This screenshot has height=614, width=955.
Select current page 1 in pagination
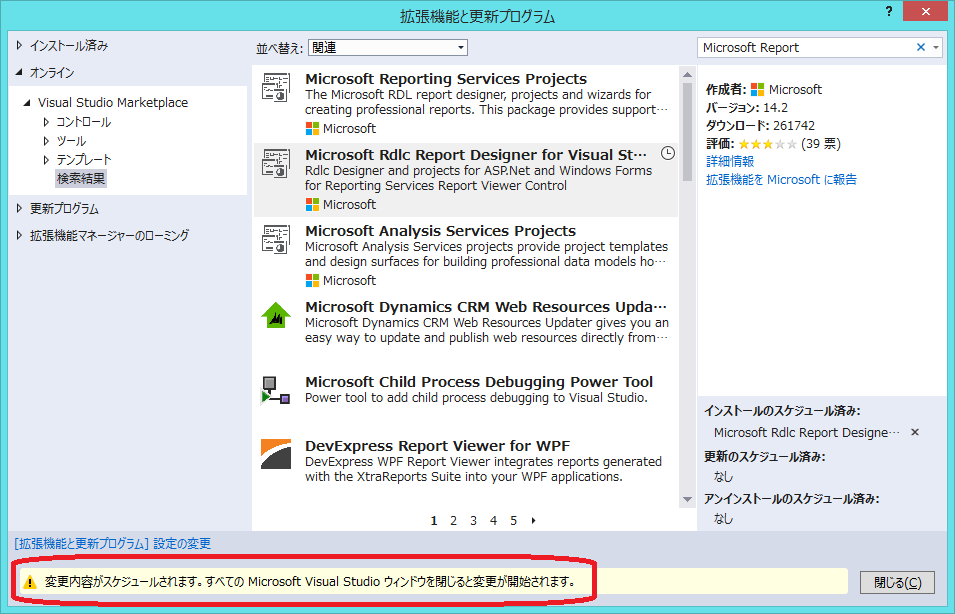click(434, 521)
